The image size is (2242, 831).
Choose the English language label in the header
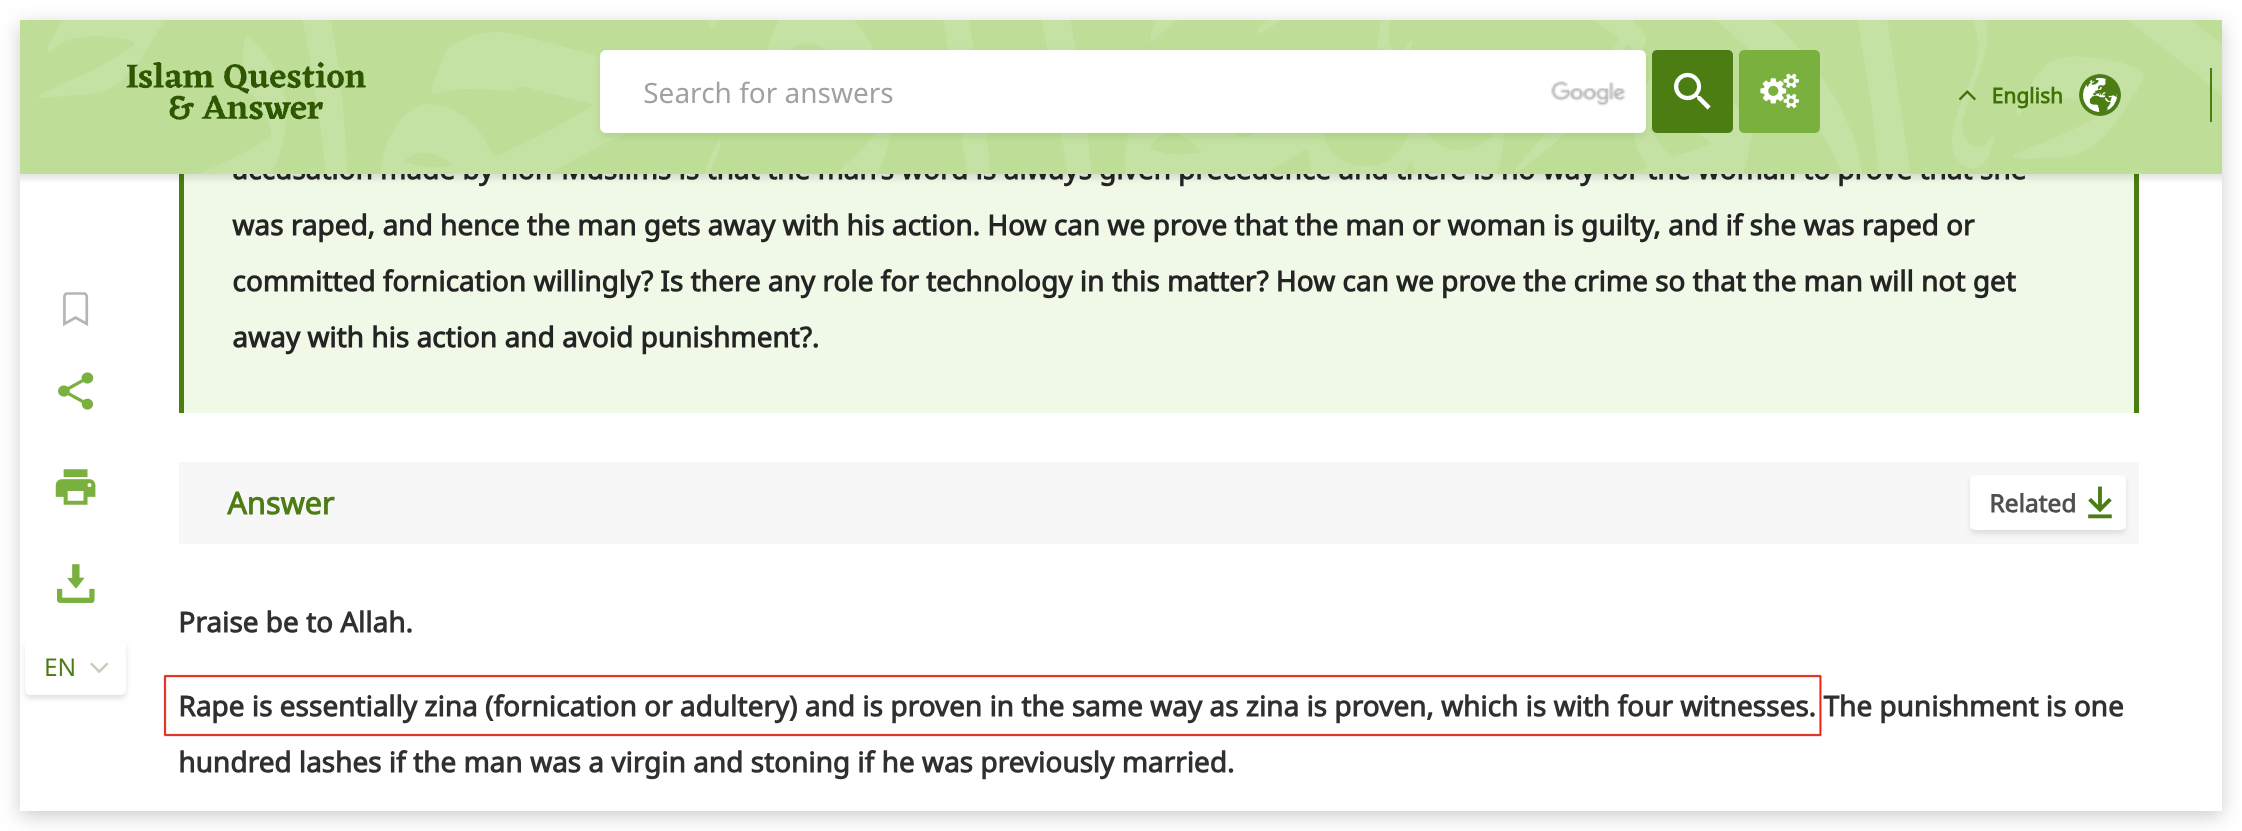pos(2027,96)
